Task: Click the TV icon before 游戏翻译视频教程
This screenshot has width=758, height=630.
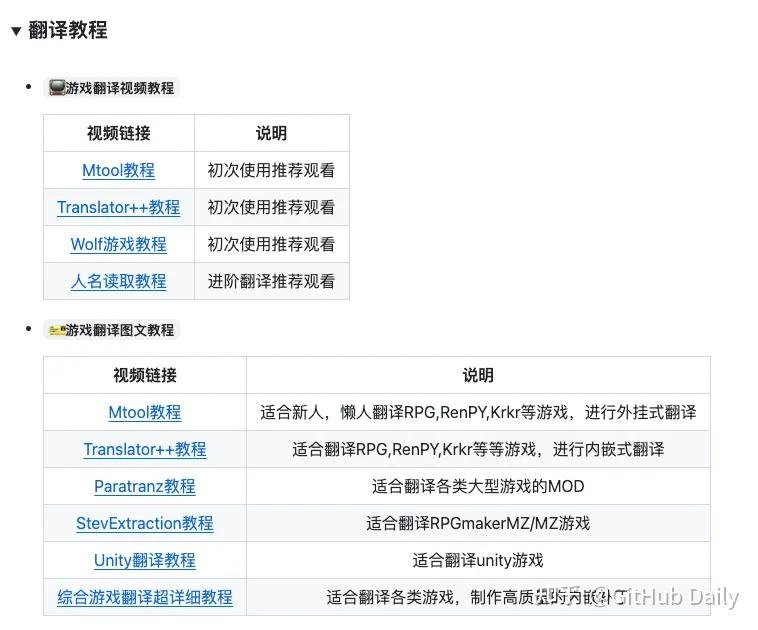Action: (x=57, y=88)
